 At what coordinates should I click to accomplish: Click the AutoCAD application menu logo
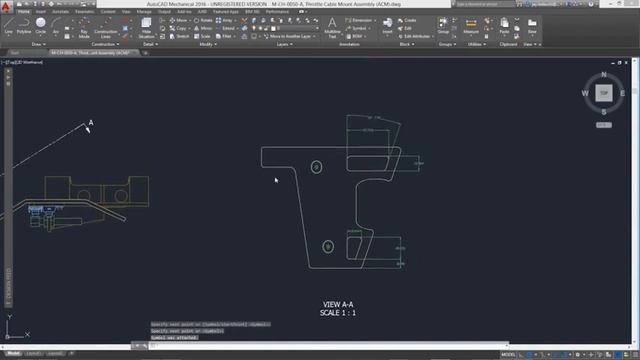tap(6, 7)
